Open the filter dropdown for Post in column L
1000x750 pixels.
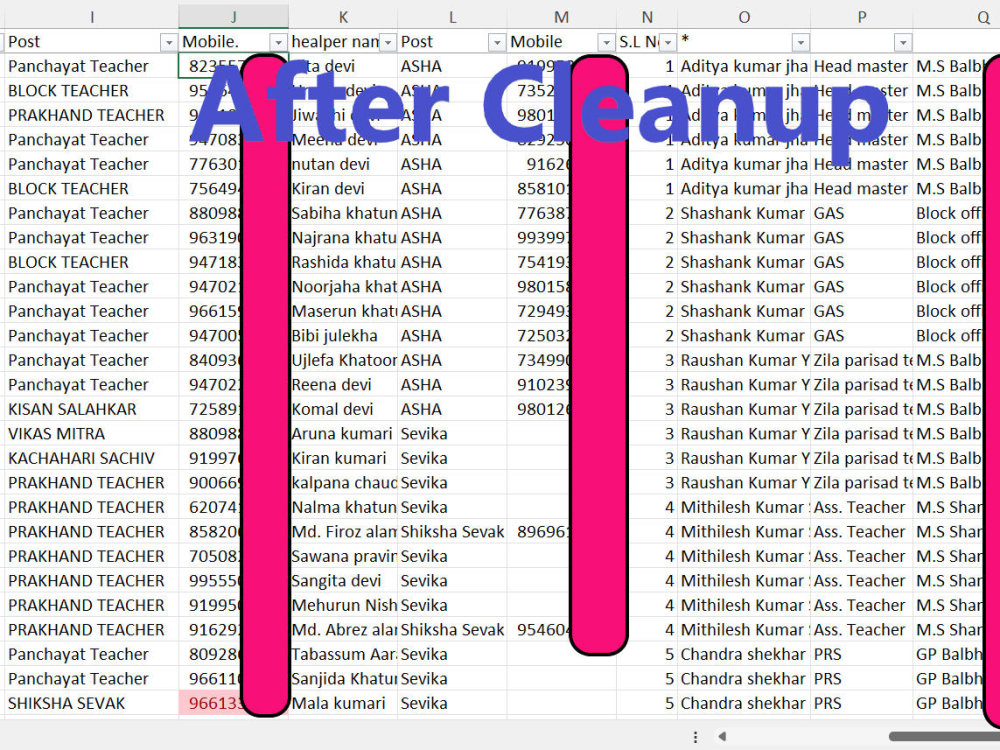point(497,43)
